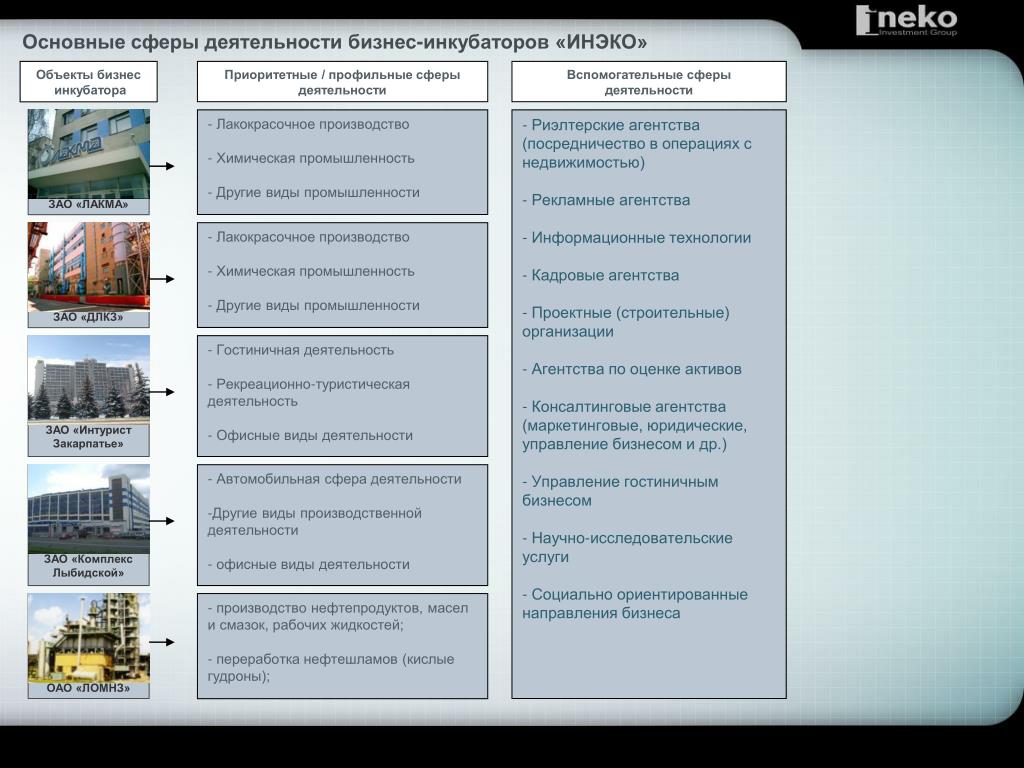This screenshot has height=768, width=1024.
Task: Click the caption ОАО «ЛОМНЗ»
Action: click(89, 688)
